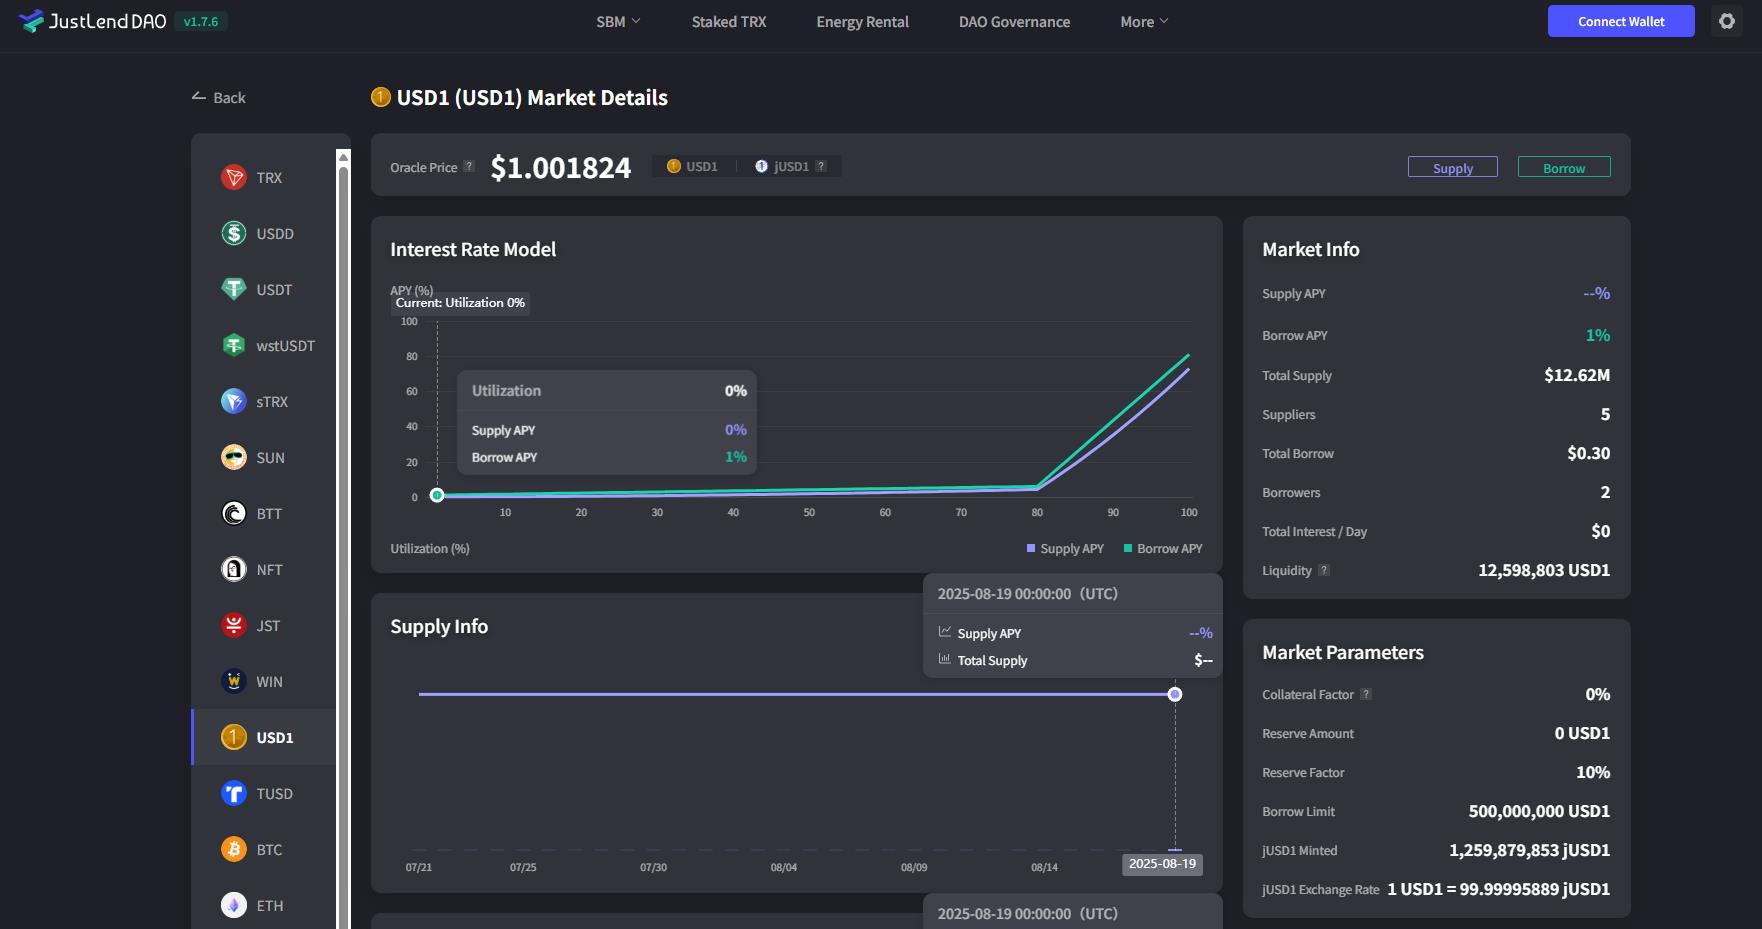The image size is (1762, 929).
Task: Click the Oracle Price help question mark
Action: [x=469, y=167]
